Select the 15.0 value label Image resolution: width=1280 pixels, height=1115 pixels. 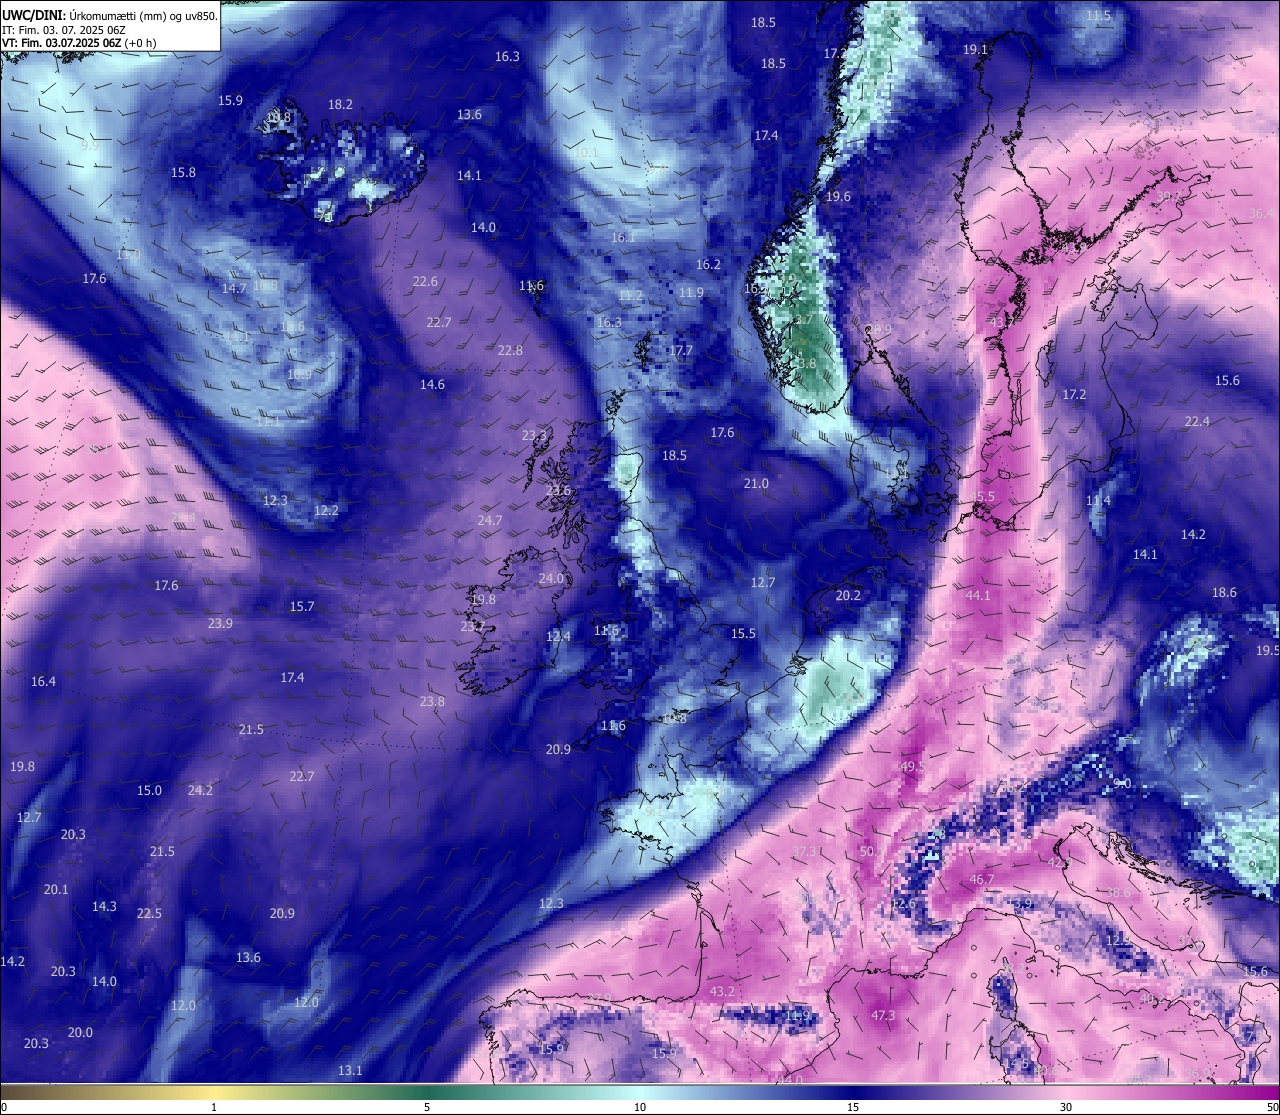pyautogui.click(x=149, y=790)
